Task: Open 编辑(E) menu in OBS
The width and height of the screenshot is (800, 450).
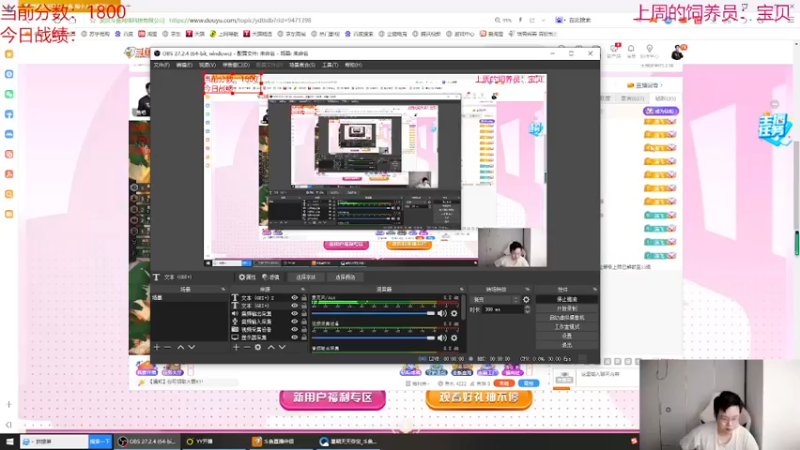Action: pos(184,65)
